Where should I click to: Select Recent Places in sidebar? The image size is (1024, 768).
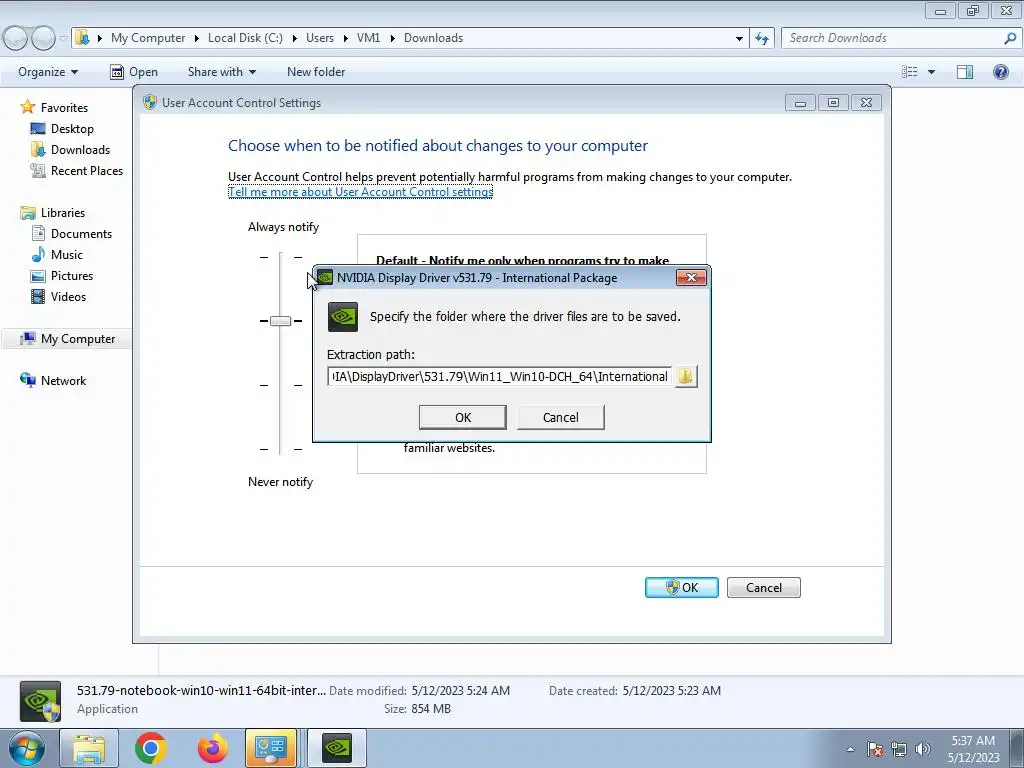click(87, 170)
